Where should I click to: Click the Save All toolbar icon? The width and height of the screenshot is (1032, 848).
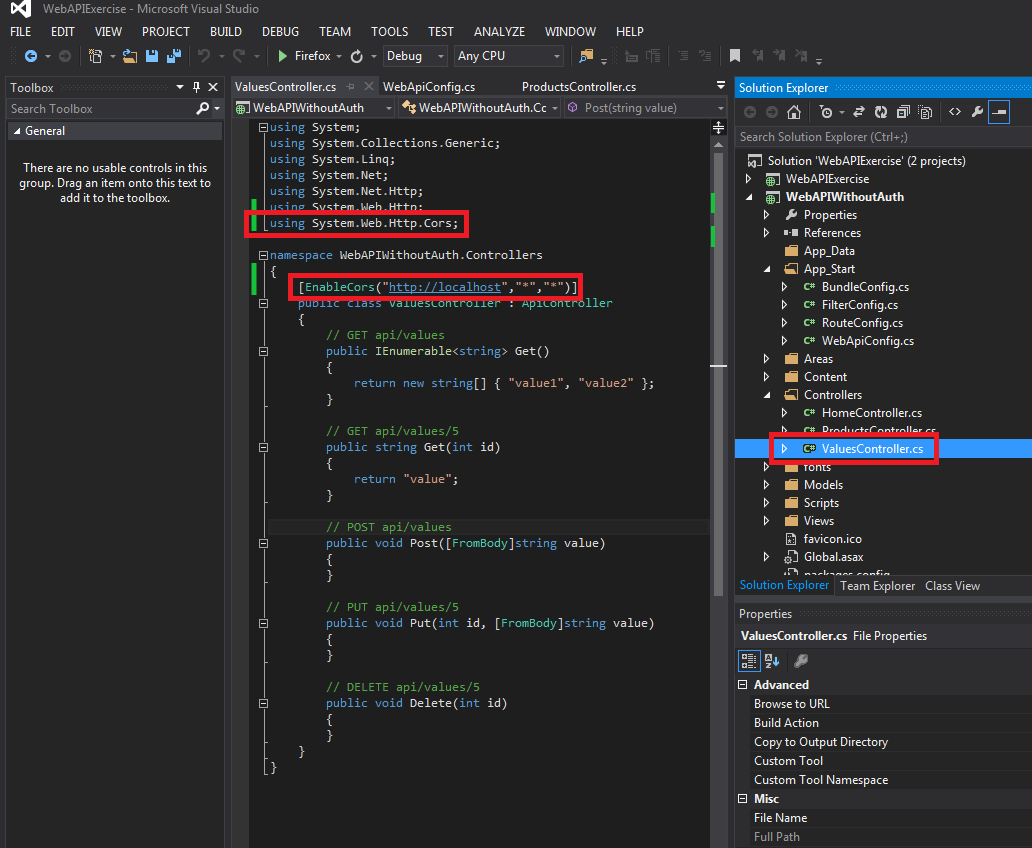point(174,57)
